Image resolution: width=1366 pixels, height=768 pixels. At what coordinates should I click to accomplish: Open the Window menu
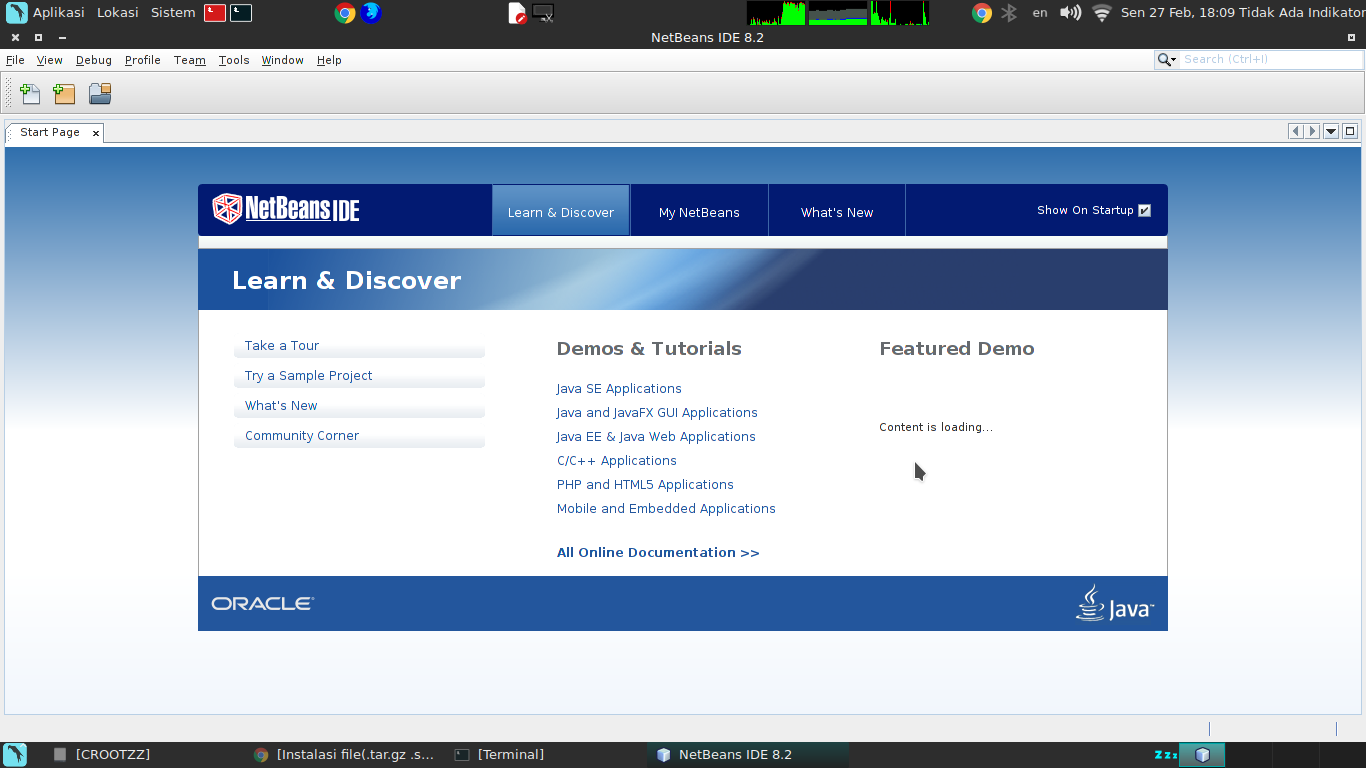(x=283, y=60)
